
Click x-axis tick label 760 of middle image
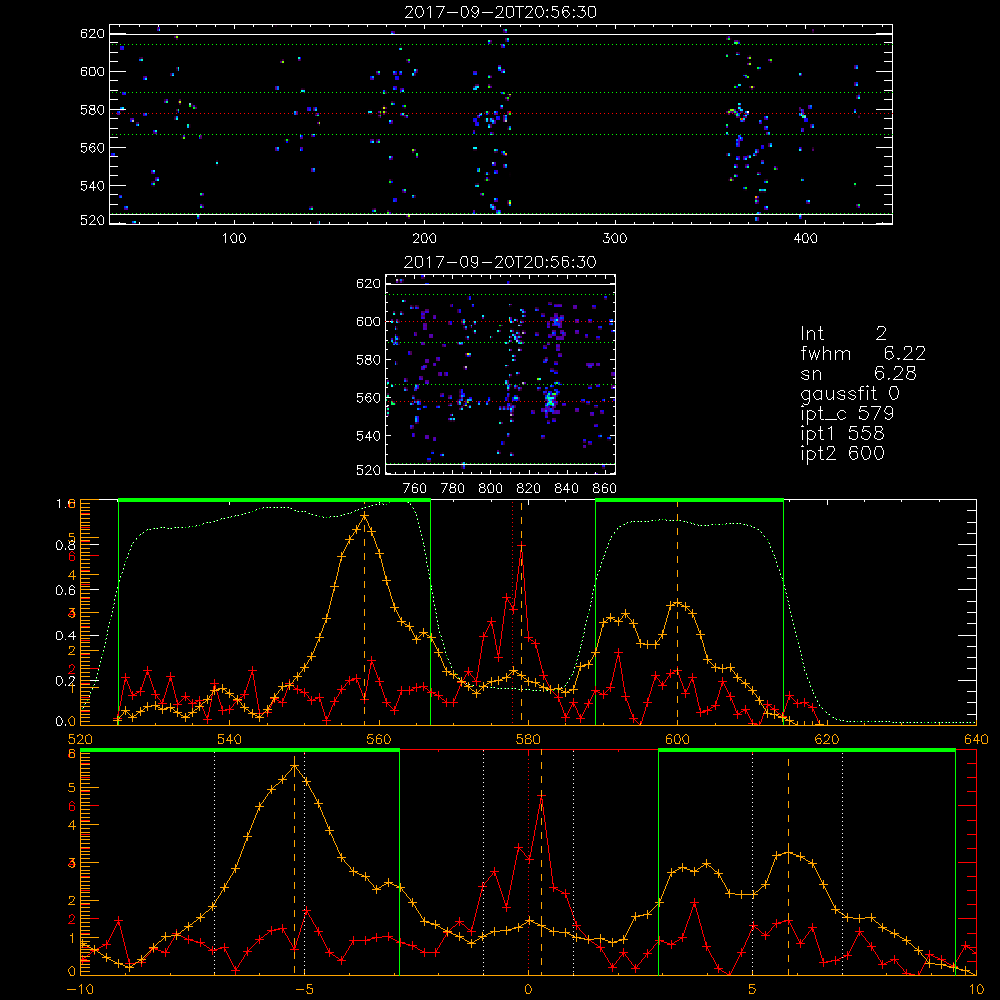tap(415, 489)
